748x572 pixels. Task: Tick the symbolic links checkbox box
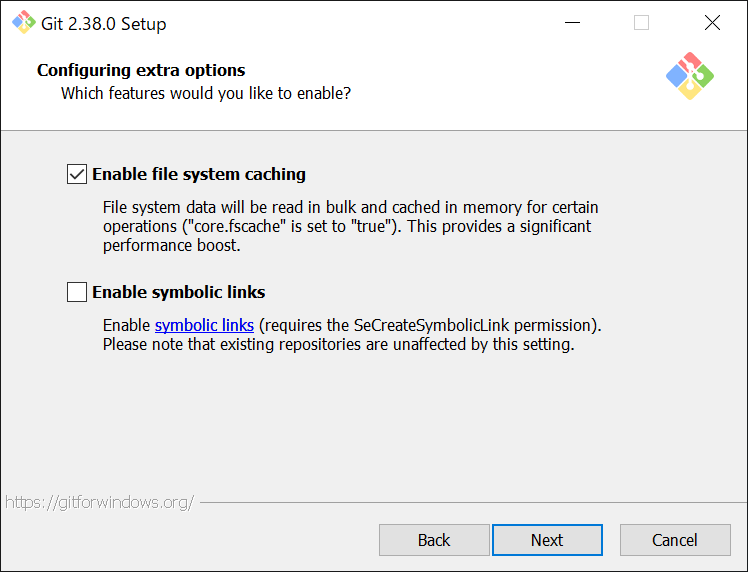[x=77, y=292]
